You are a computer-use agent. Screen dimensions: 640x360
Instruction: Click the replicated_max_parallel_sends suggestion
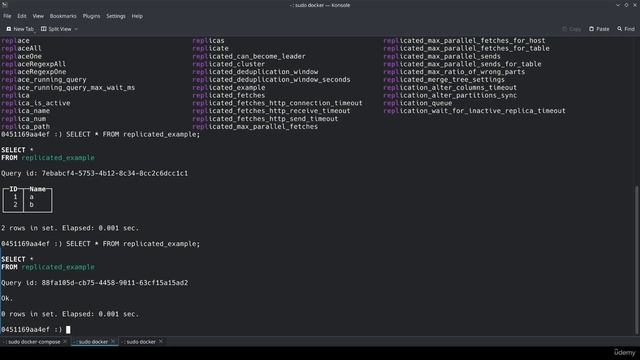442,56
